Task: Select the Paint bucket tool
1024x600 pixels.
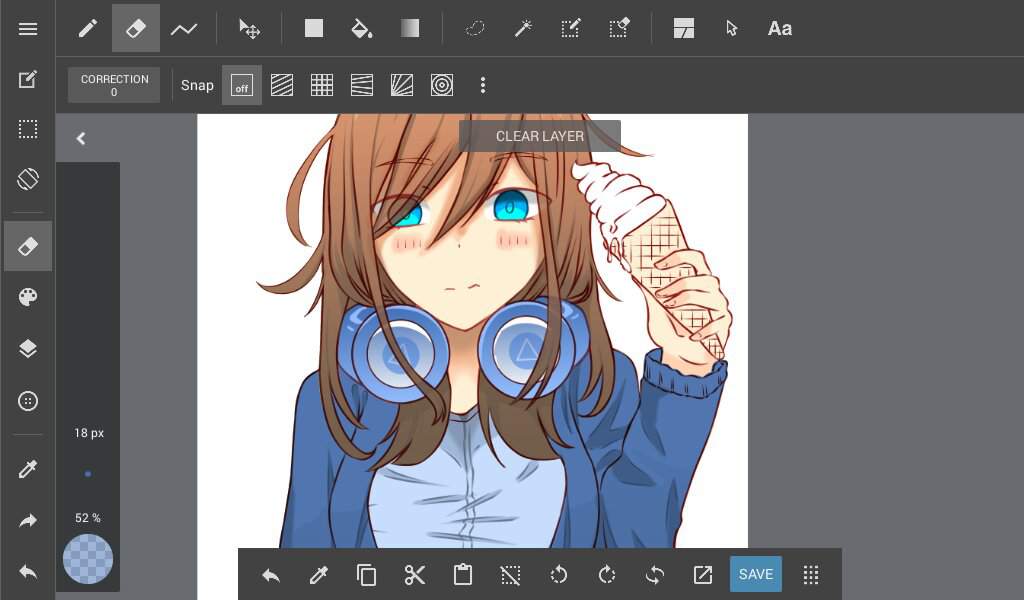Action: pyautogui.click(x=361, y=29)
